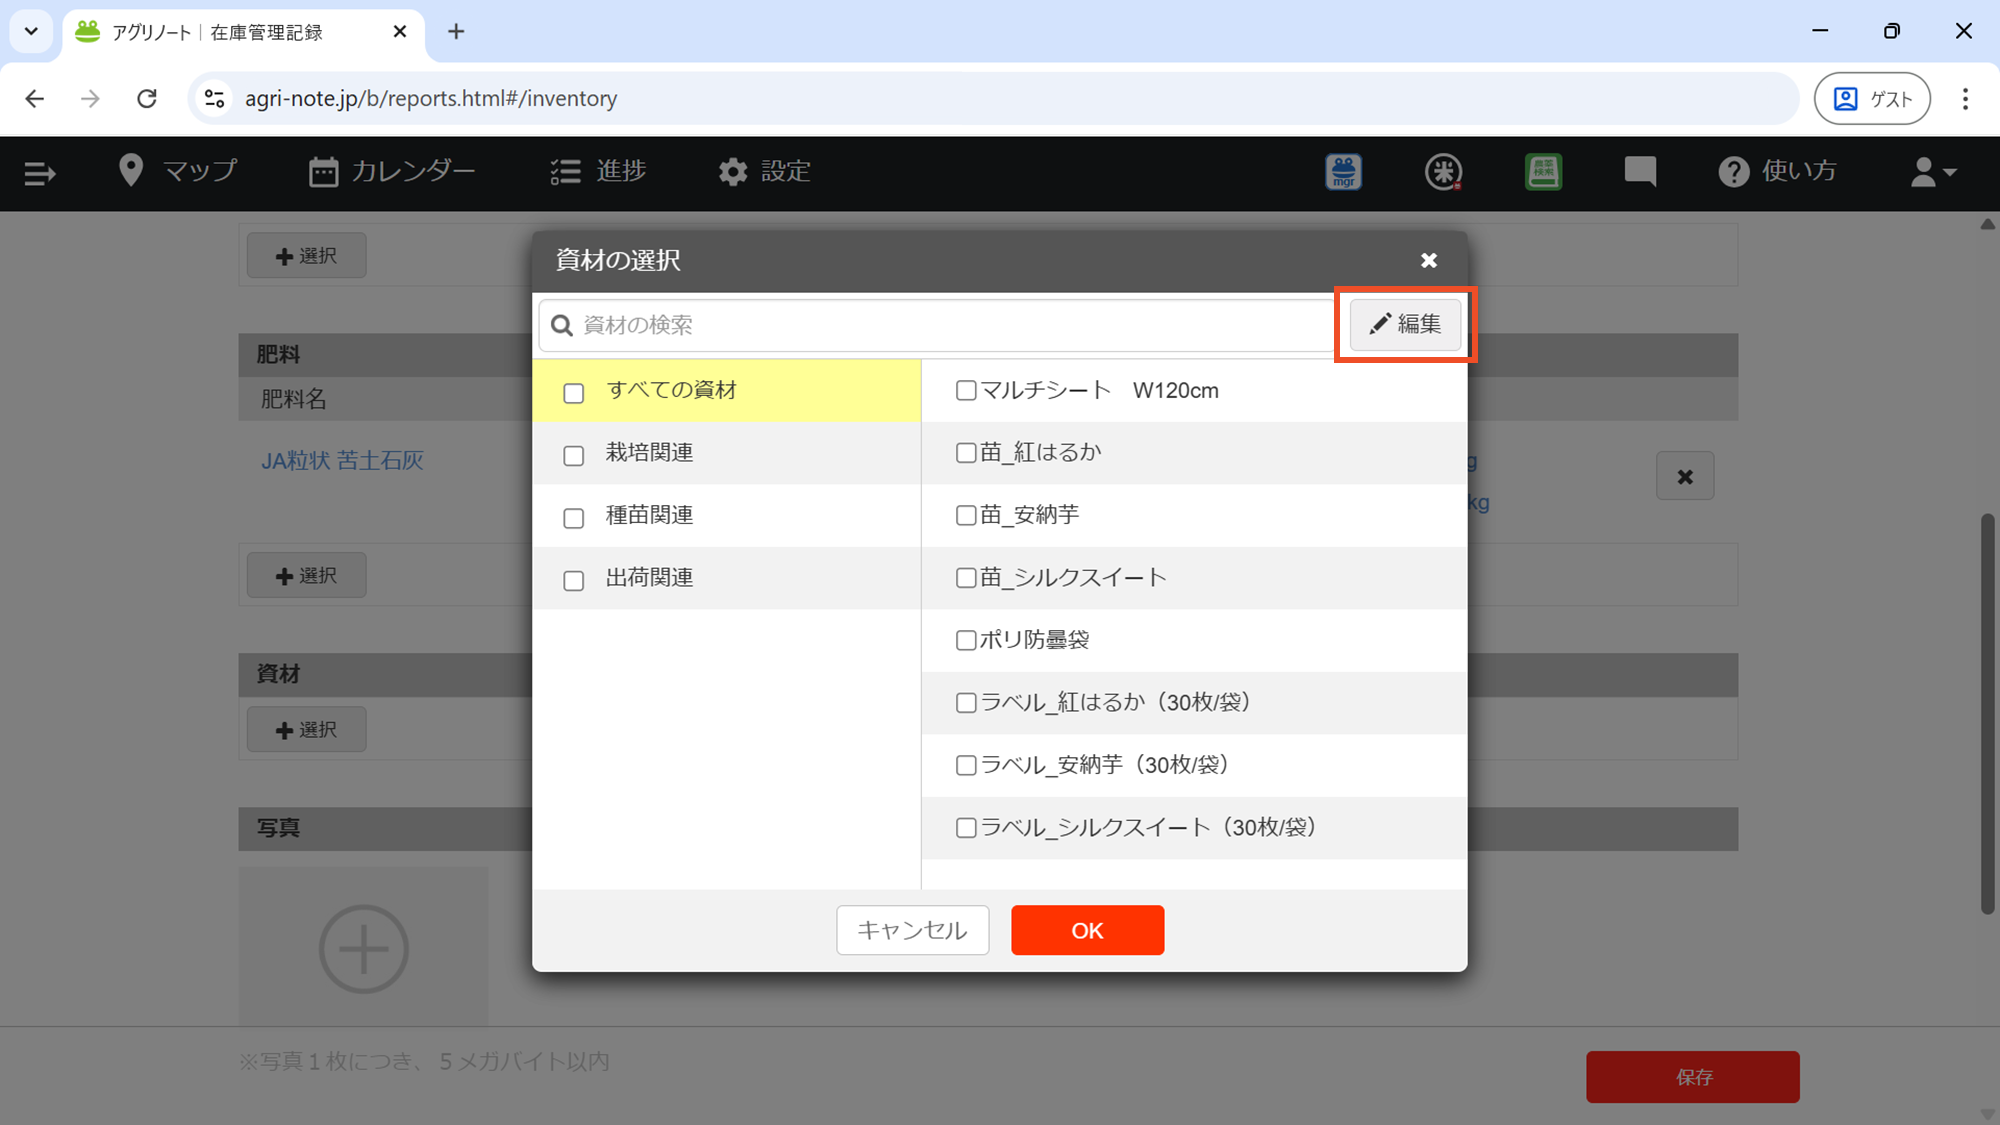
Task: Check the 種苗関連 category checkbox
Action: pos(573,518)
